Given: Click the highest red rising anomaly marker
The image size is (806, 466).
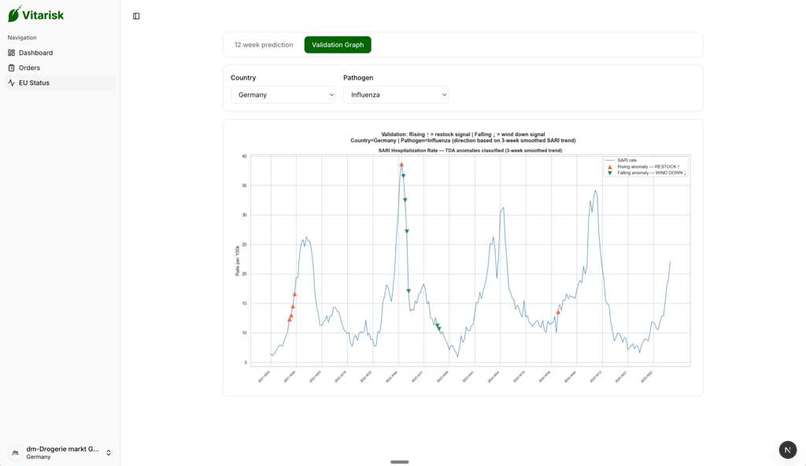Looking at the screenshot, I should pyautogui.click(x=401, y=165).
